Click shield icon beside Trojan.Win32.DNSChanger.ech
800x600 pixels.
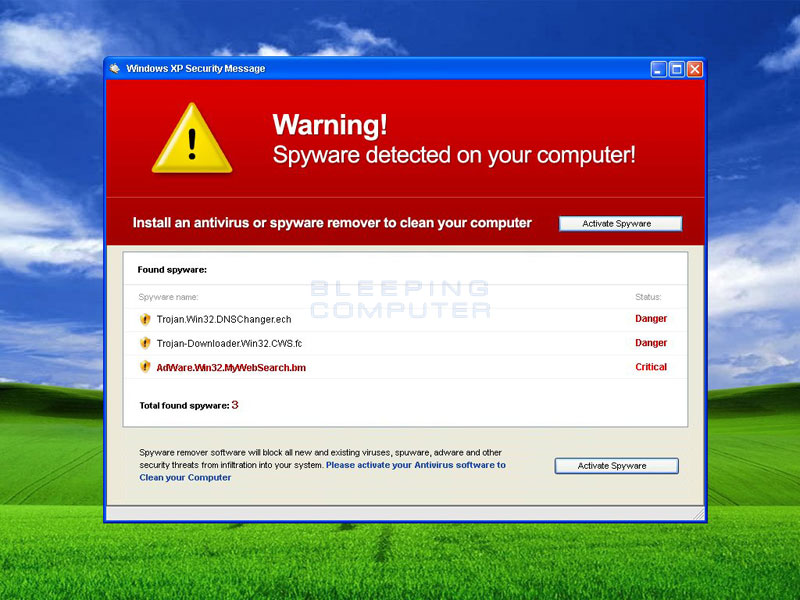(145, 319)
